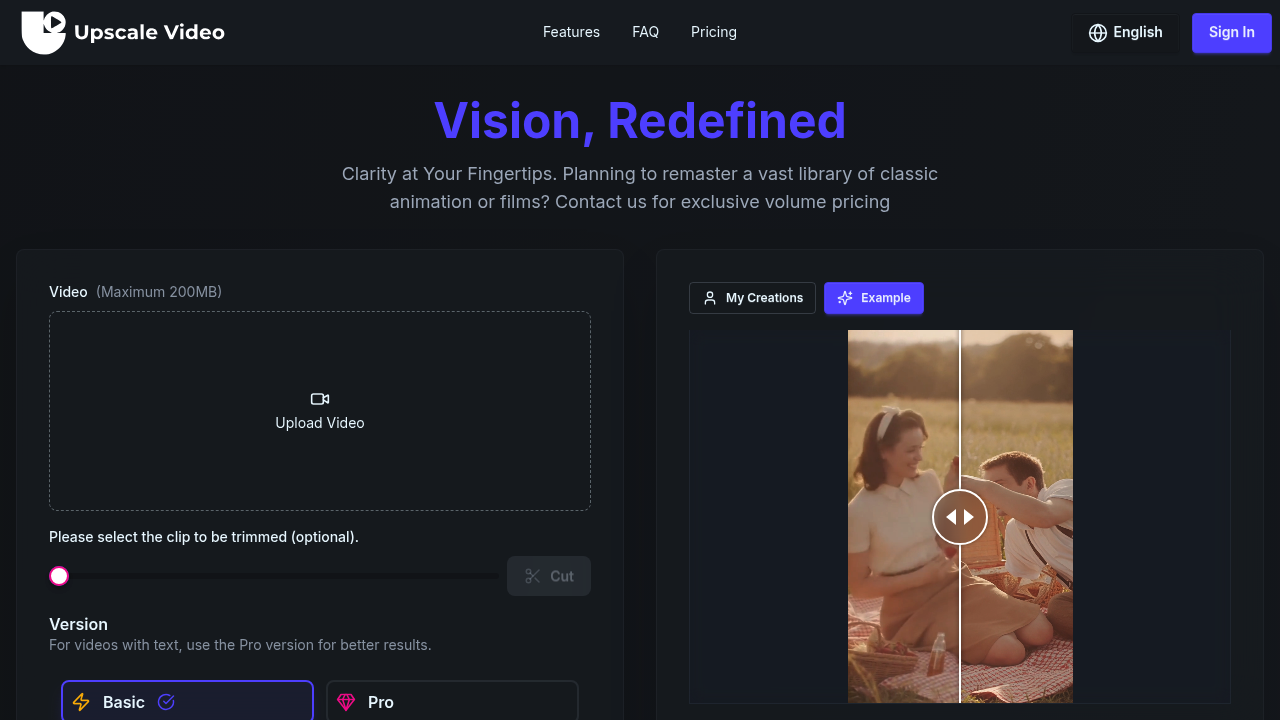1280x720 pixels.
Task: Click the Sign In button
Action: (x=1231, y=32)
